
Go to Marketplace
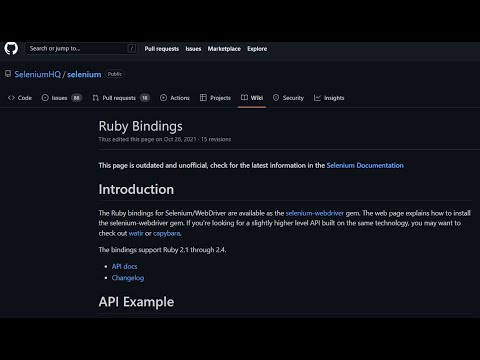point(224,49)
